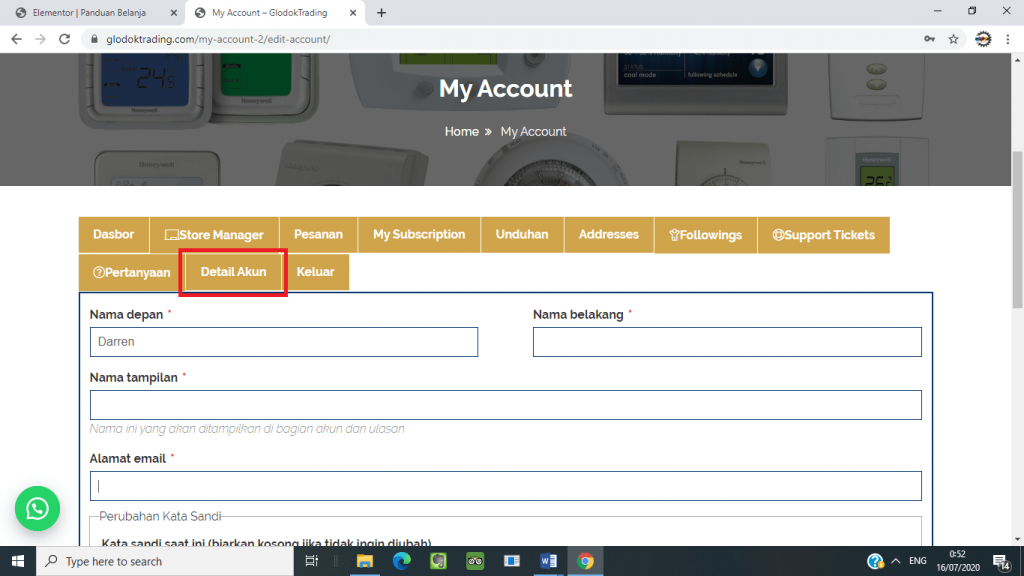The width and height of the screenshot is (1024, 576).
Task: Click the Keluar logout button
Action: tap(315, 272)
